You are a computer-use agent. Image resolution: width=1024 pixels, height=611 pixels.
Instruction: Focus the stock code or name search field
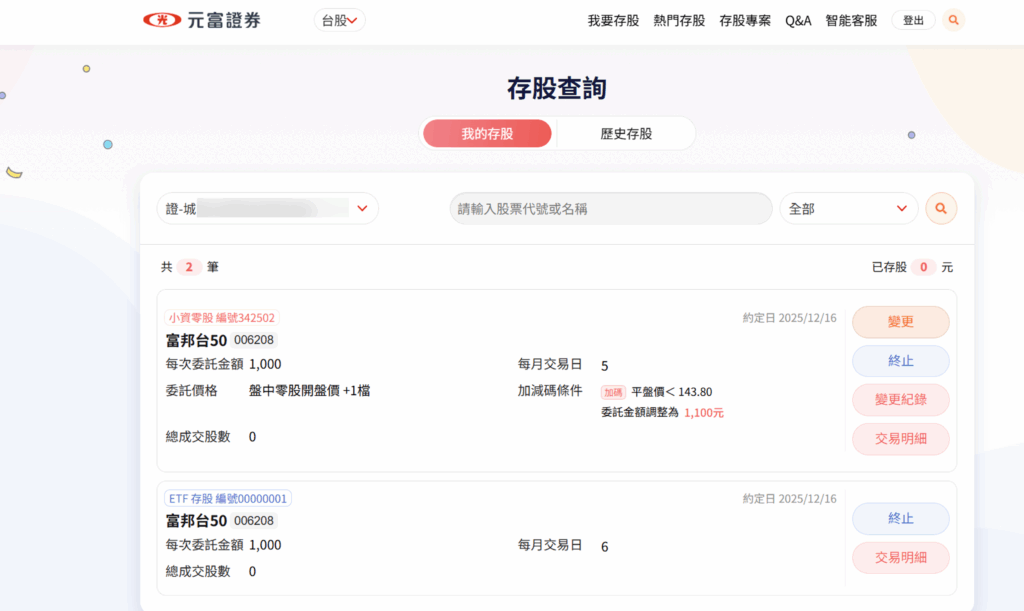coord(610,209)
